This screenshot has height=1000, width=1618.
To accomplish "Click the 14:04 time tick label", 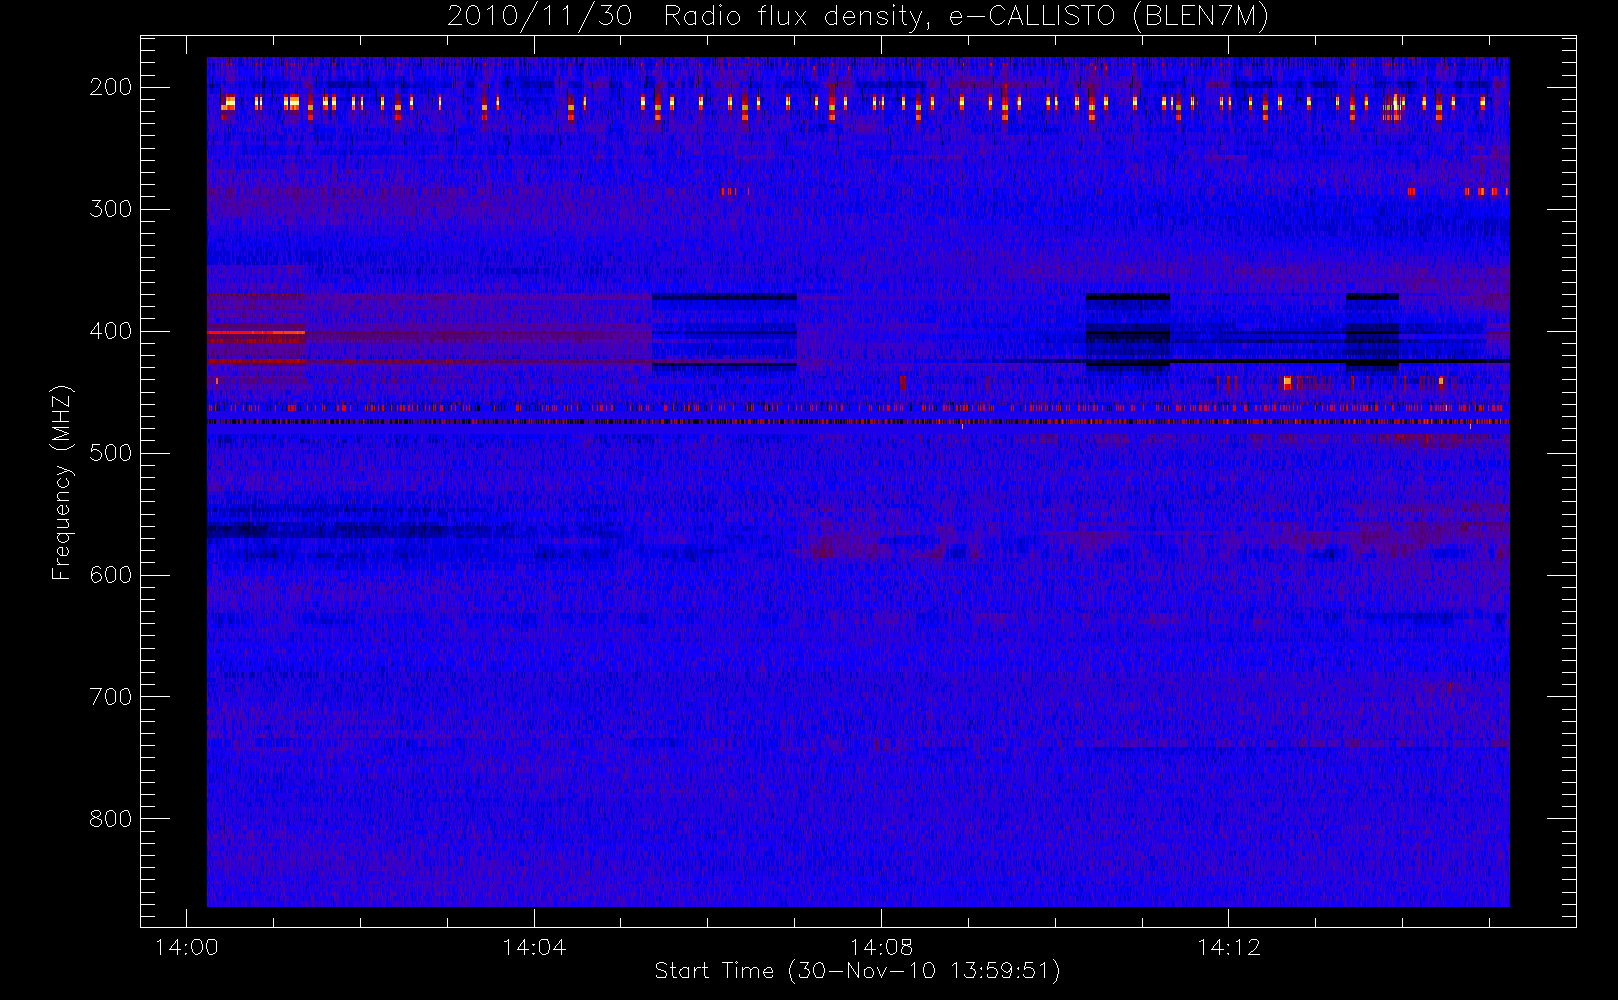I will tap(534, 947).
